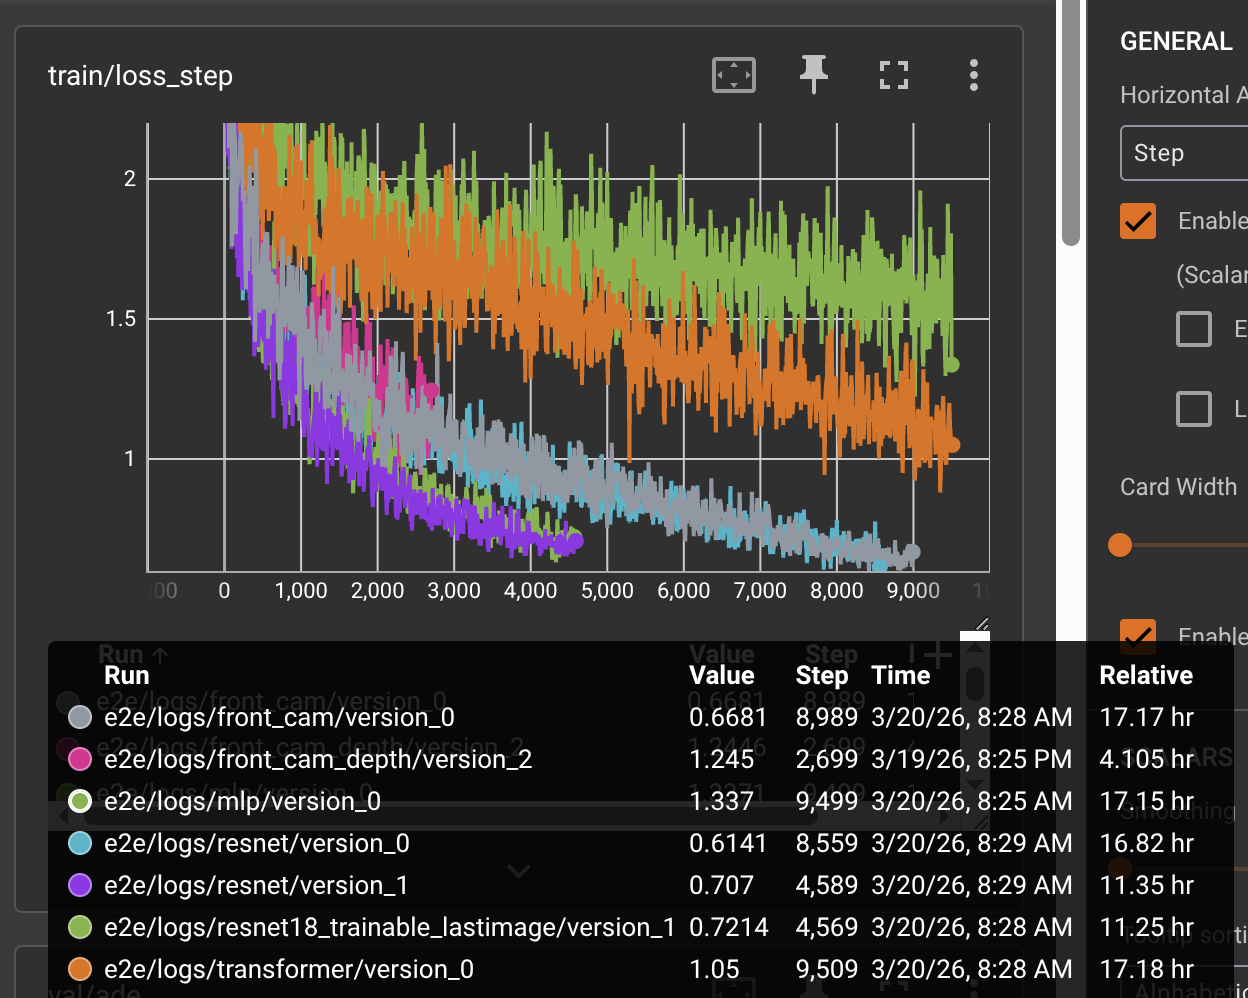This screenshot has height=998, width=1248.
Task: Sort the run table by the Value column
Action: (x=721, y=675)
